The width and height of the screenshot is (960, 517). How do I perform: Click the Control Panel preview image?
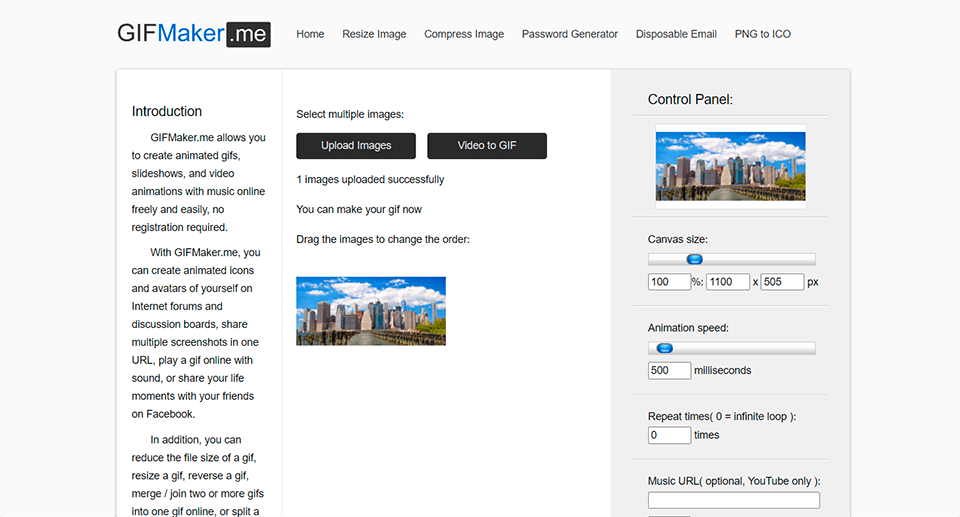tap(730, 166)
